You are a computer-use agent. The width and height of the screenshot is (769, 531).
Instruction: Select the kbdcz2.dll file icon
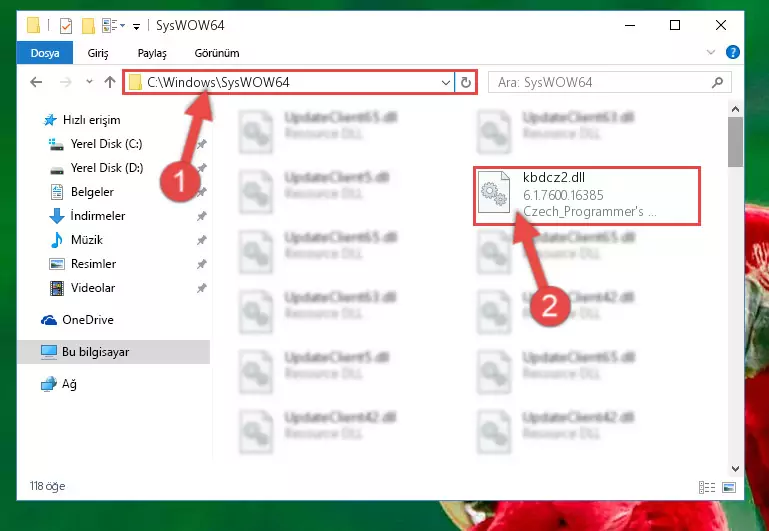[494, 192]
